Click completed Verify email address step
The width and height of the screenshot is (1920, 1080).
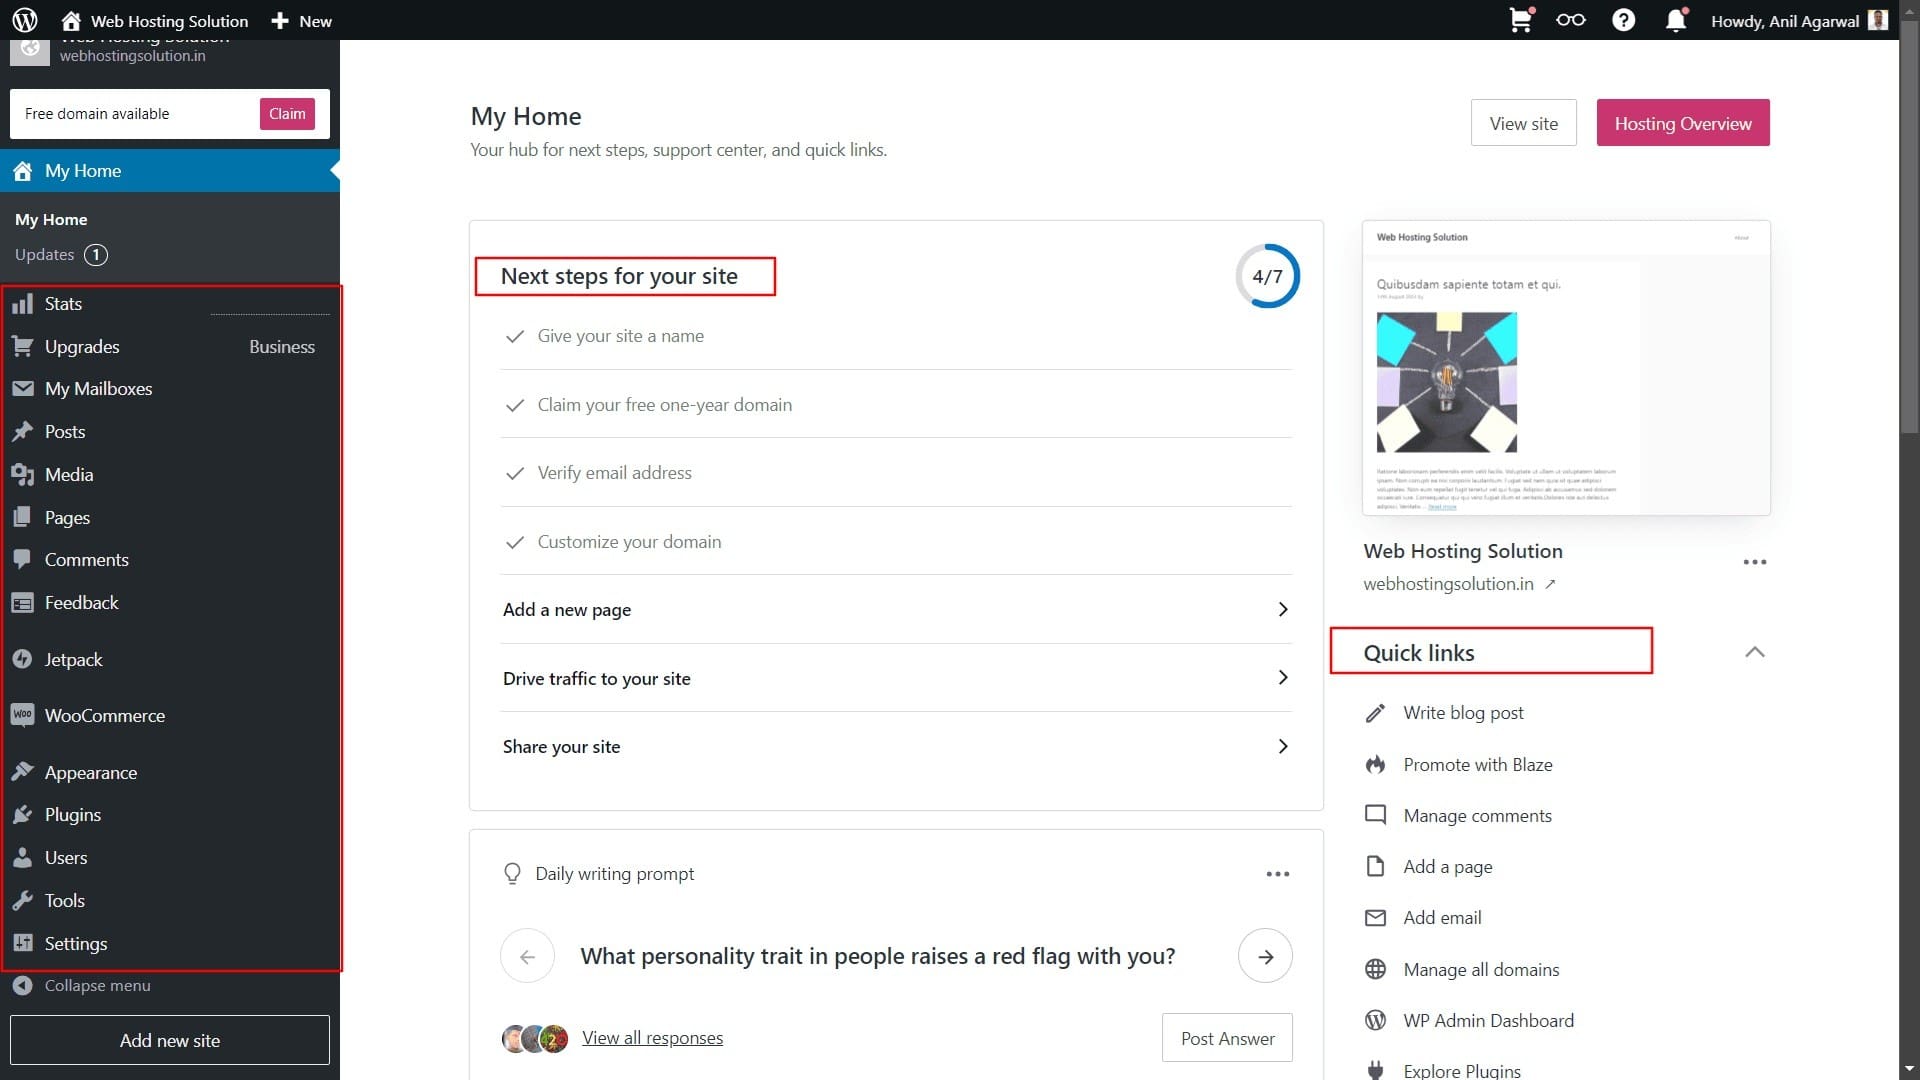point(614,473)
